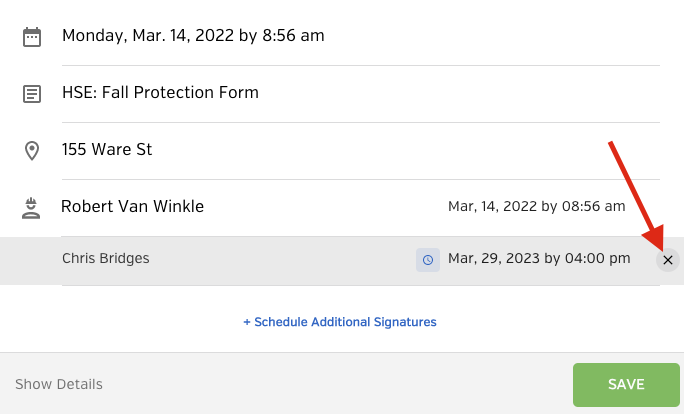The height and width of the screenshot is (414, 684).
Task: Edit the Mar, 29, 2023 by 04:00 pm time
Action: coord(539,259)
